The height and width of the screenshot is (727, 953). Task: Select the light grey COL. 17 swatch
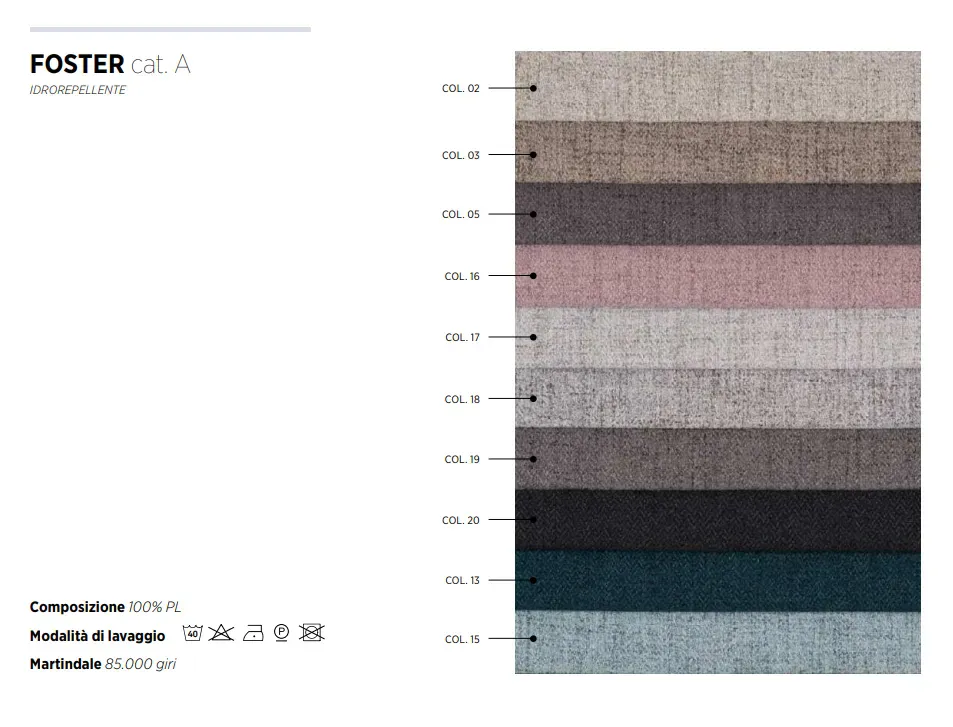718,338
